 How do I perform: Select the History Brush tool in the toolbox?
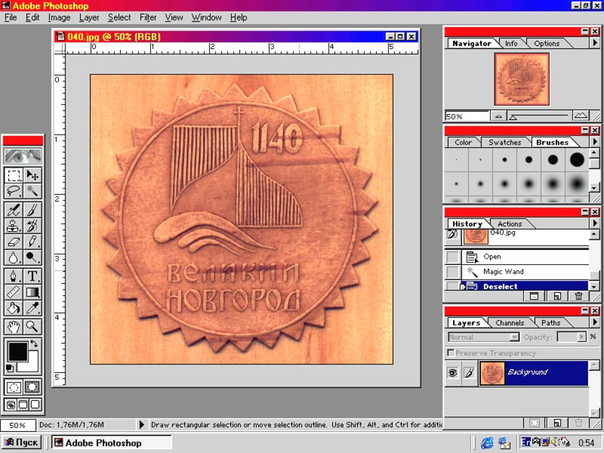[32, 226]
